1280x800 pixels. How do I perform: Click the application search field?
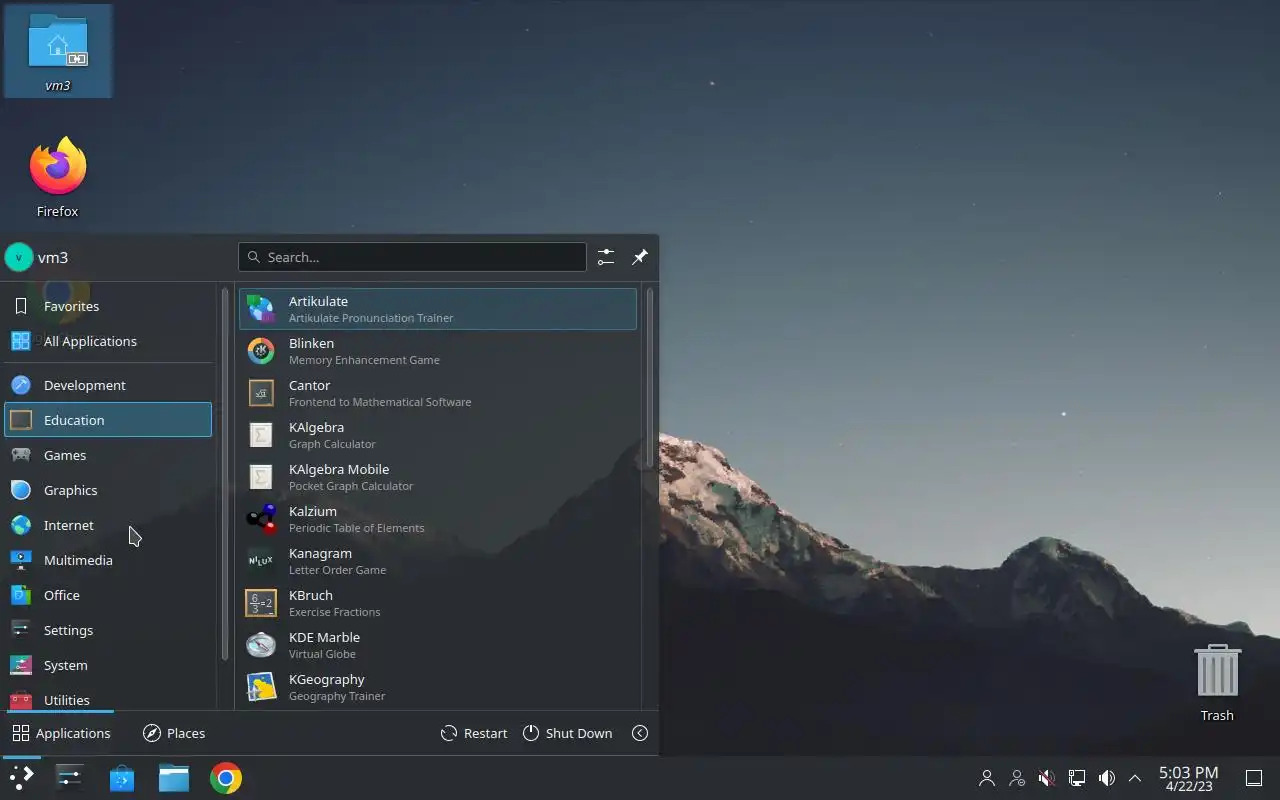412,257
